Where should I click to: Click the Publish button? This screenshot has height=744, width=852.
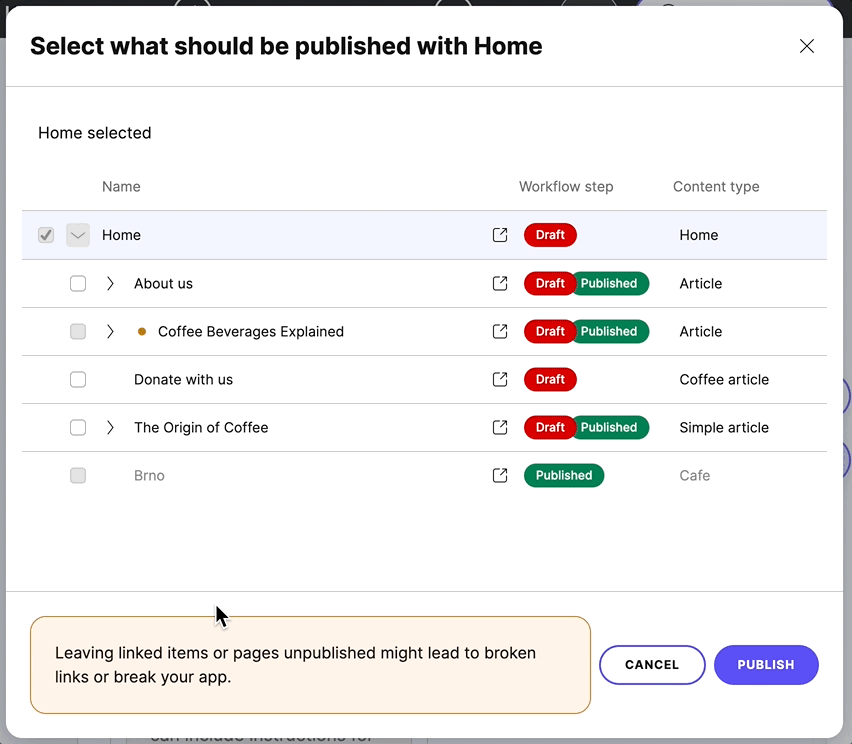click(x=766, y=664)
